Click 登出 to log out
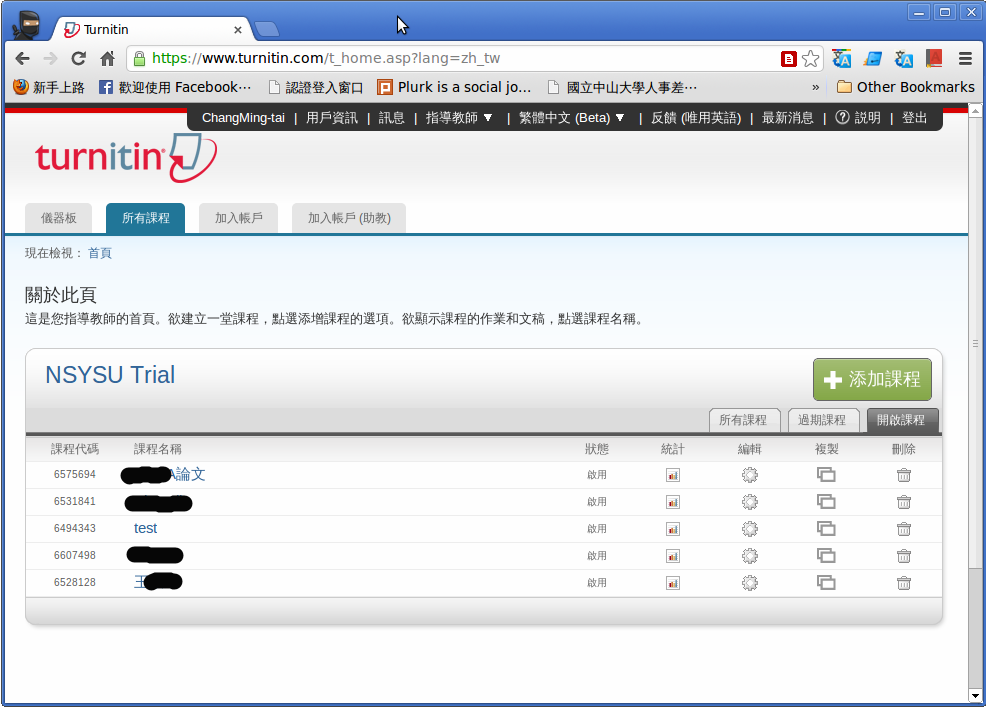Viewport: 986px width, 707px height. [914, 118]
